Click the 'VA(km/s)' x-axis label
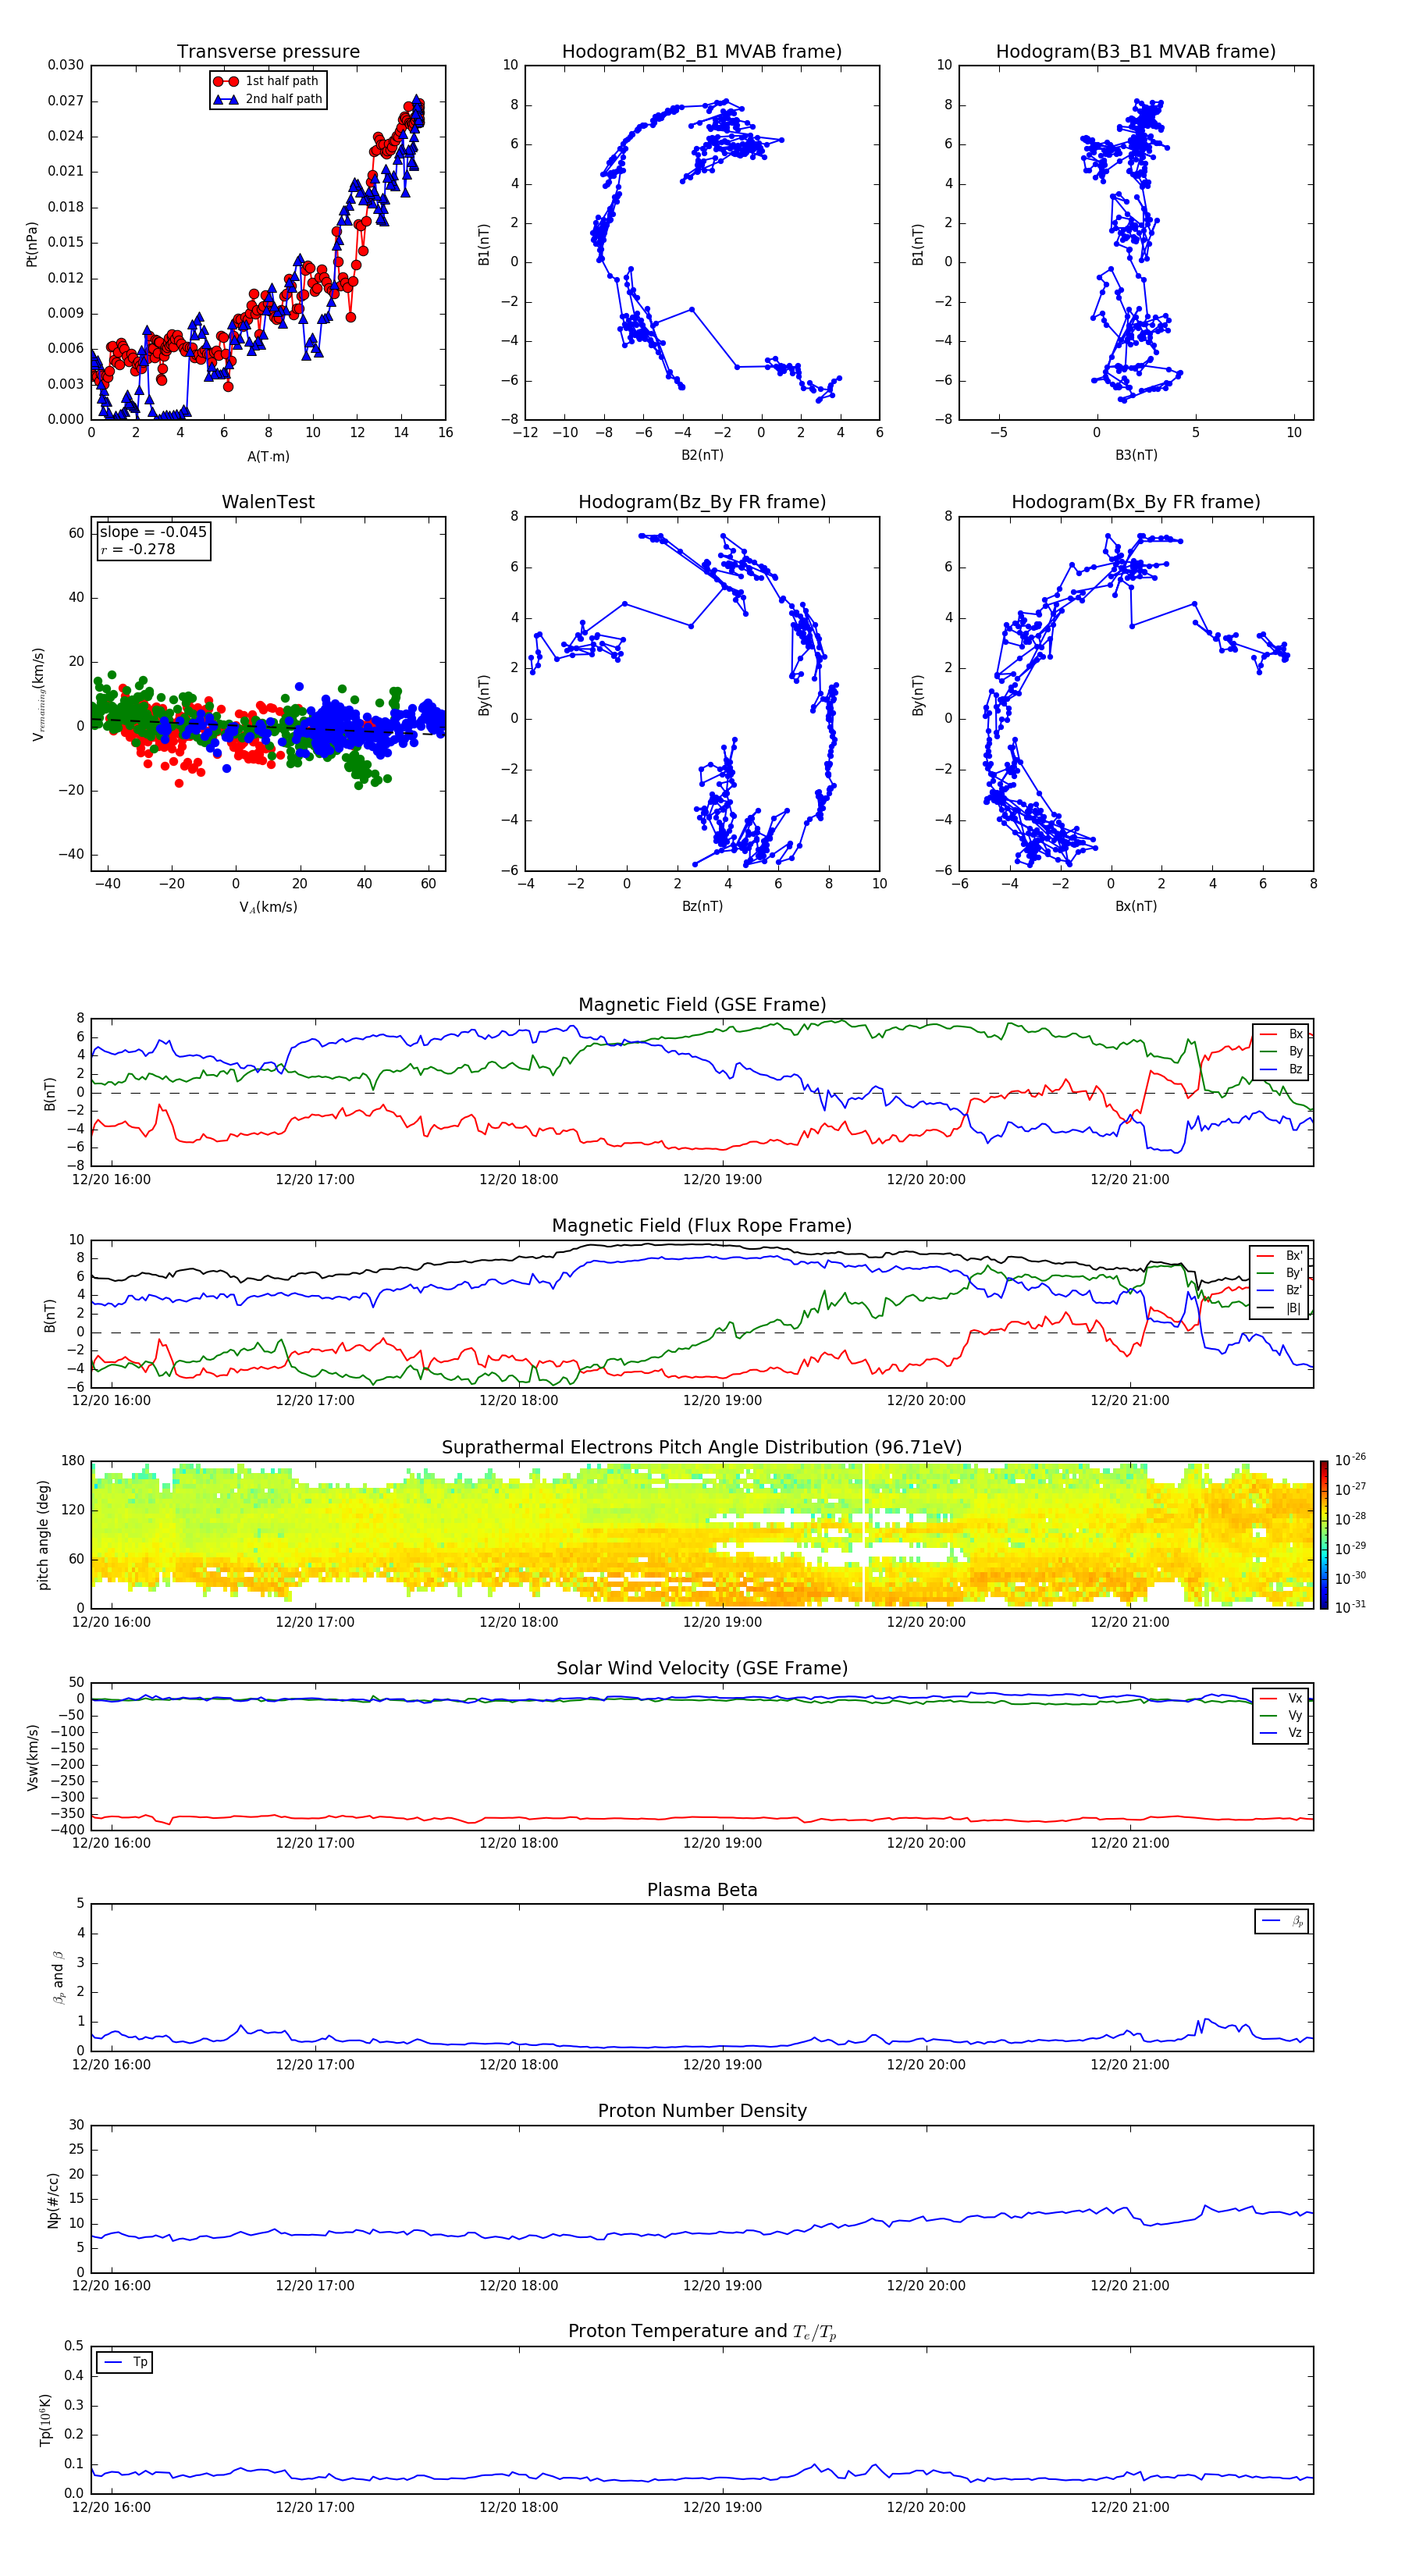 point(268,907)
